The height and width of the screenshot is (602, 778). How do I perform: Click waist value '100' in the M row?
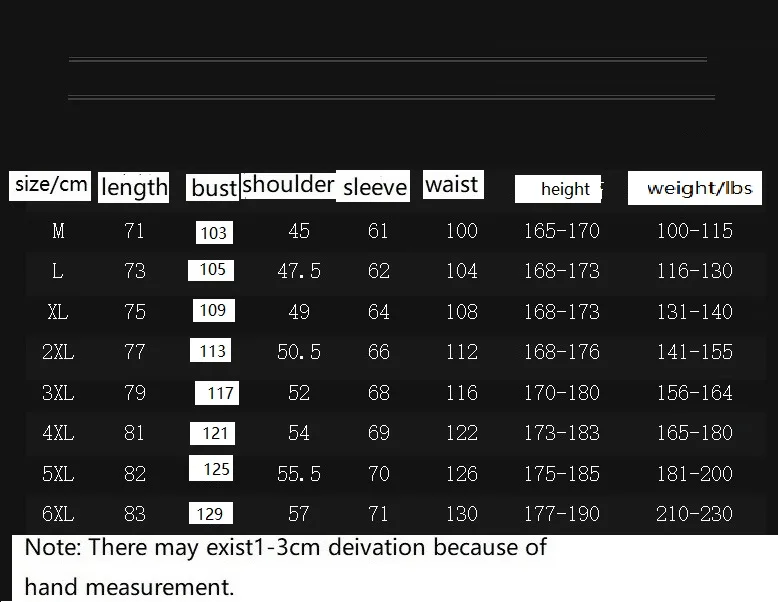pos(462,231)
